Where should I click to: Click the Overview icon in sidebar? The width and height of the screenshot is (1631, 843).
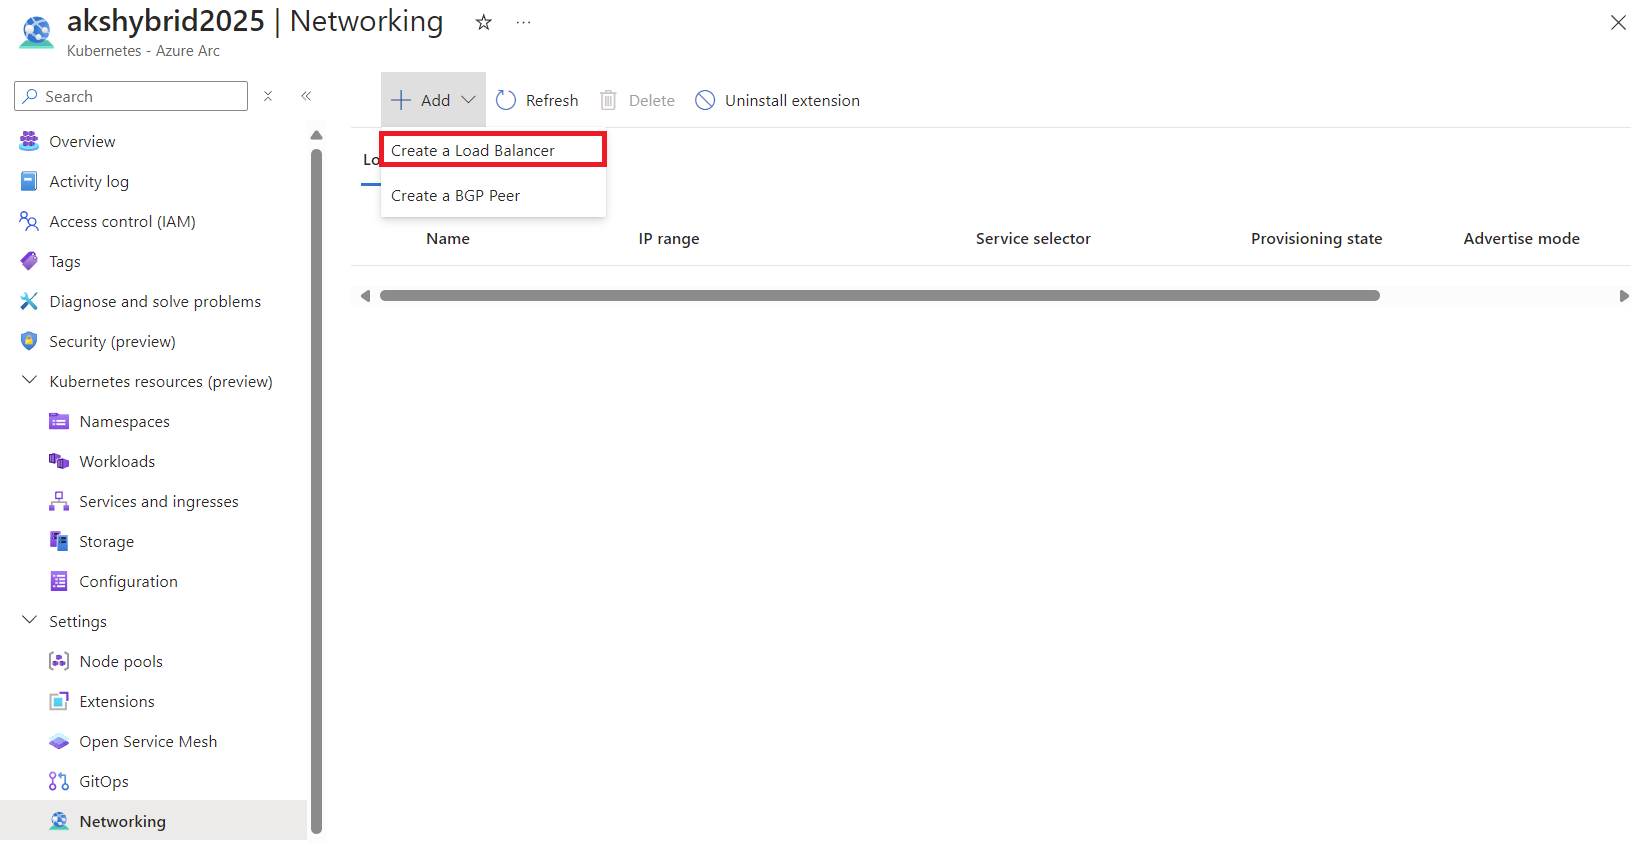pos(29,141)
